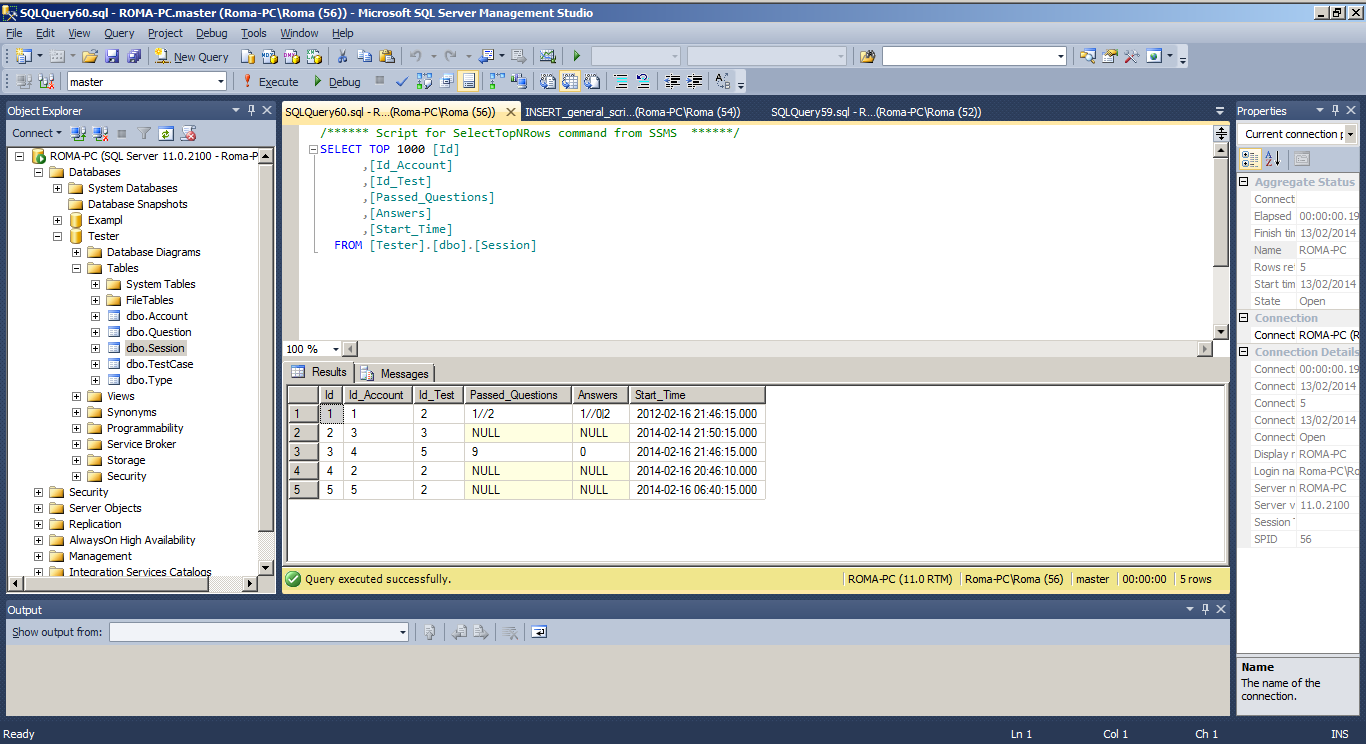Image resolution: width=1366 pixels, height=744 pixels.
Task: Expand the Programmability folder node
Action: click(x=77, y=428)
